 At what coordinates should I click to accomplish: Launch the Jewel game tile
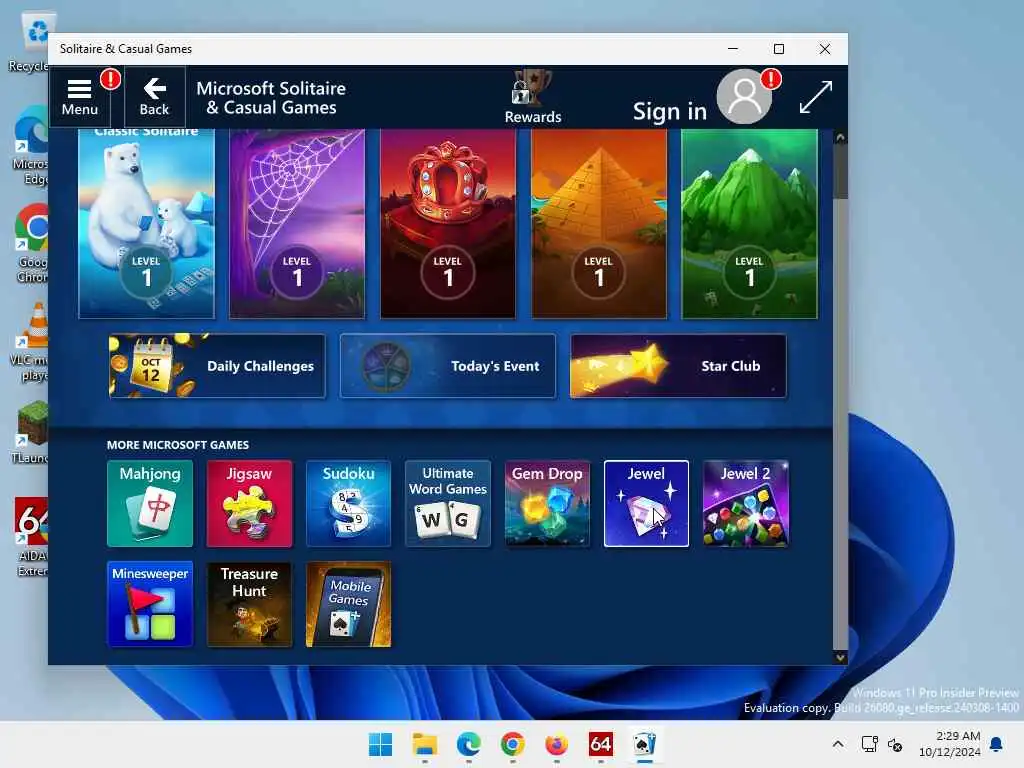click(x=647, y=504)
